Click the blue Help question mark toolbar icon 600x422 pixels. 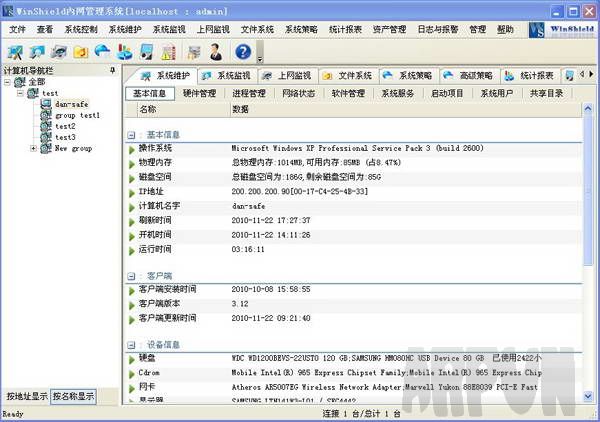(x=242, y=51)
